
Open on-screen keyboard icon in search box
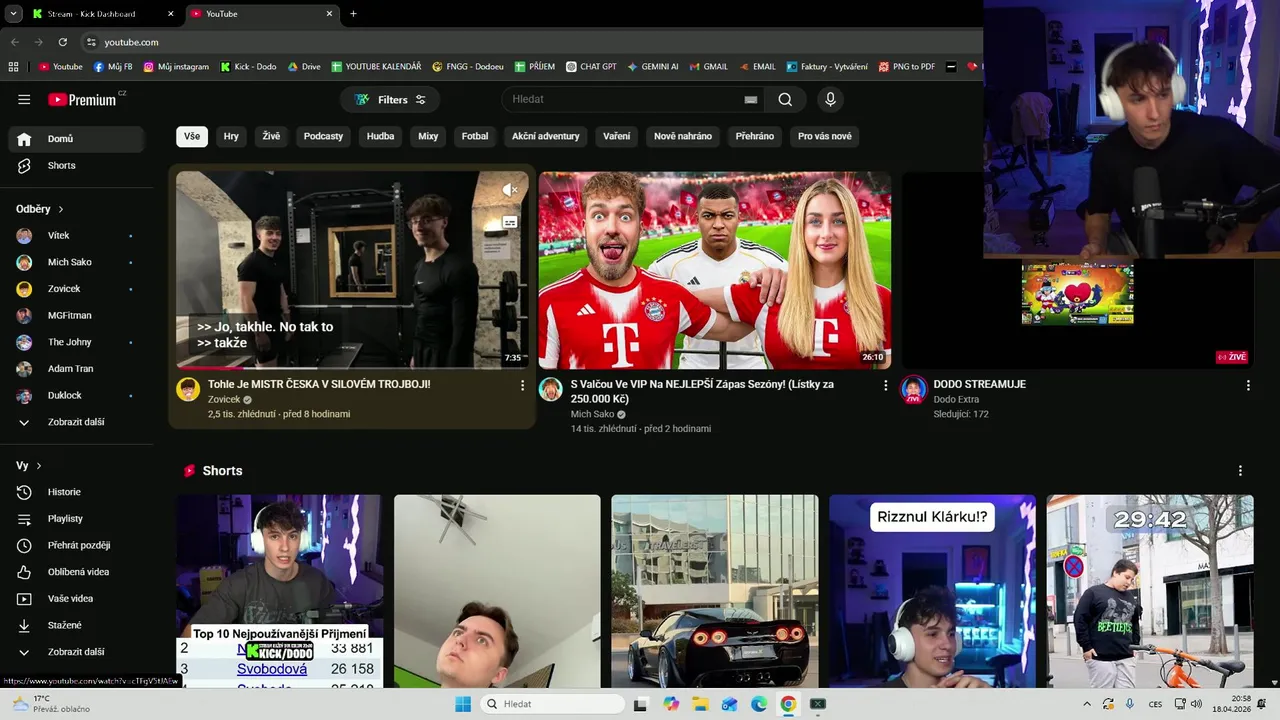point(751,100)
